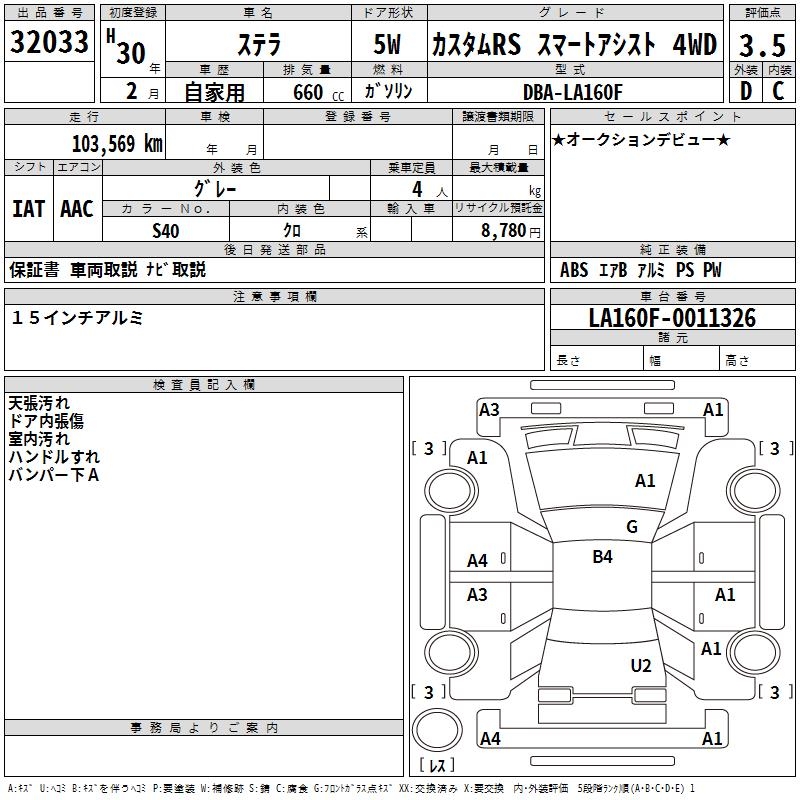Select the overall score 3.5
The height and width of the screenshot is (800, 800).
762,45
